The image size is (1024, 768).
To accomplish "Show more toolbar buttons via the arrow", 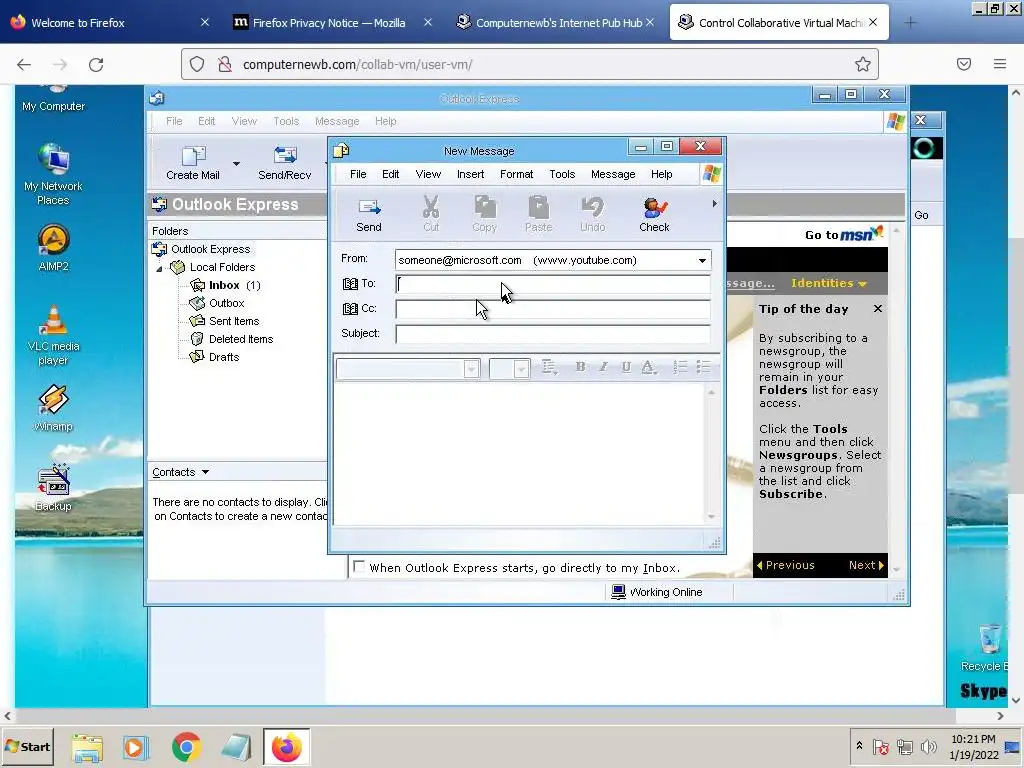I will (714, 204).
